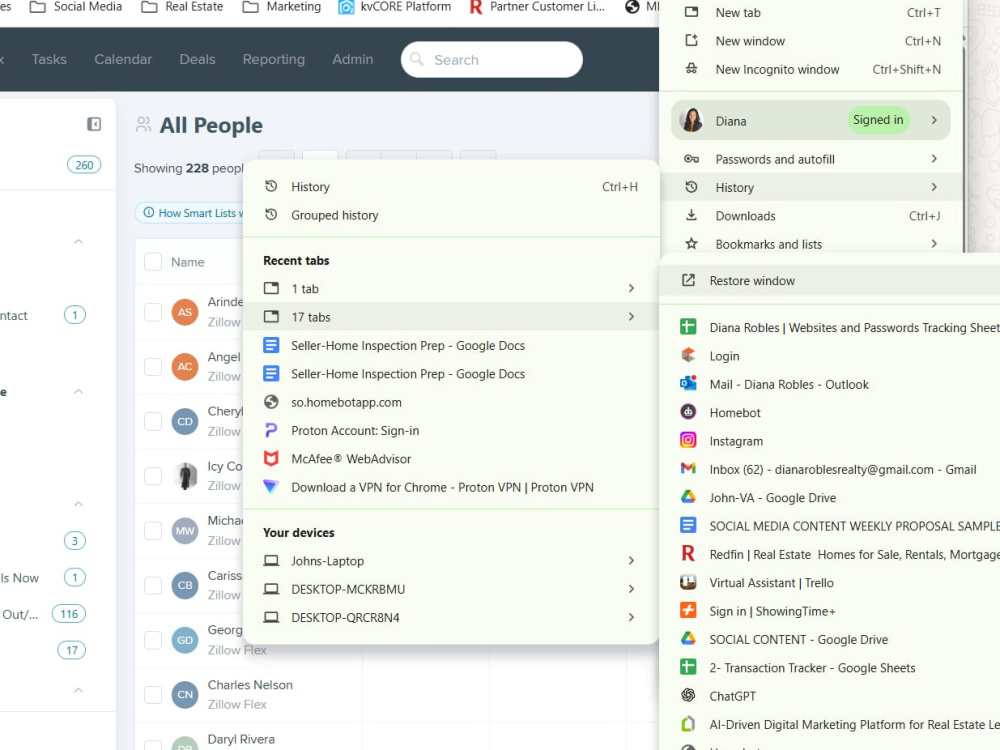Click the Downloads arrow icon in Chrome menu
This screenshot has height=750, width=1000.
click(691, 216)
